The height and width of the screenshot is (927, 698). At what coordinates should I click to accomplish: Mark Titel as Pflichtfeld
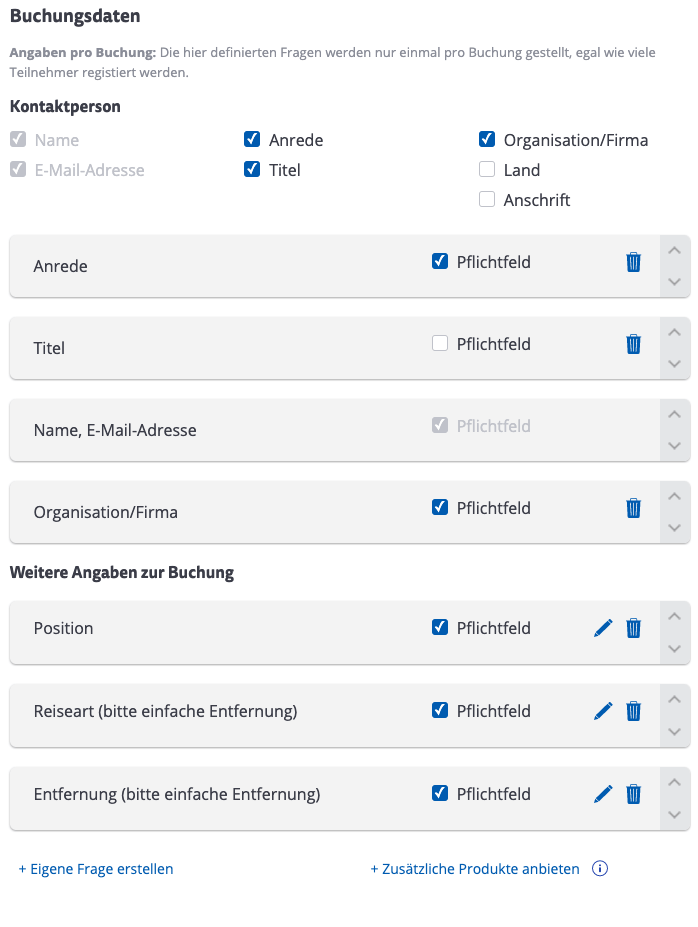click(x=440, y=343)
